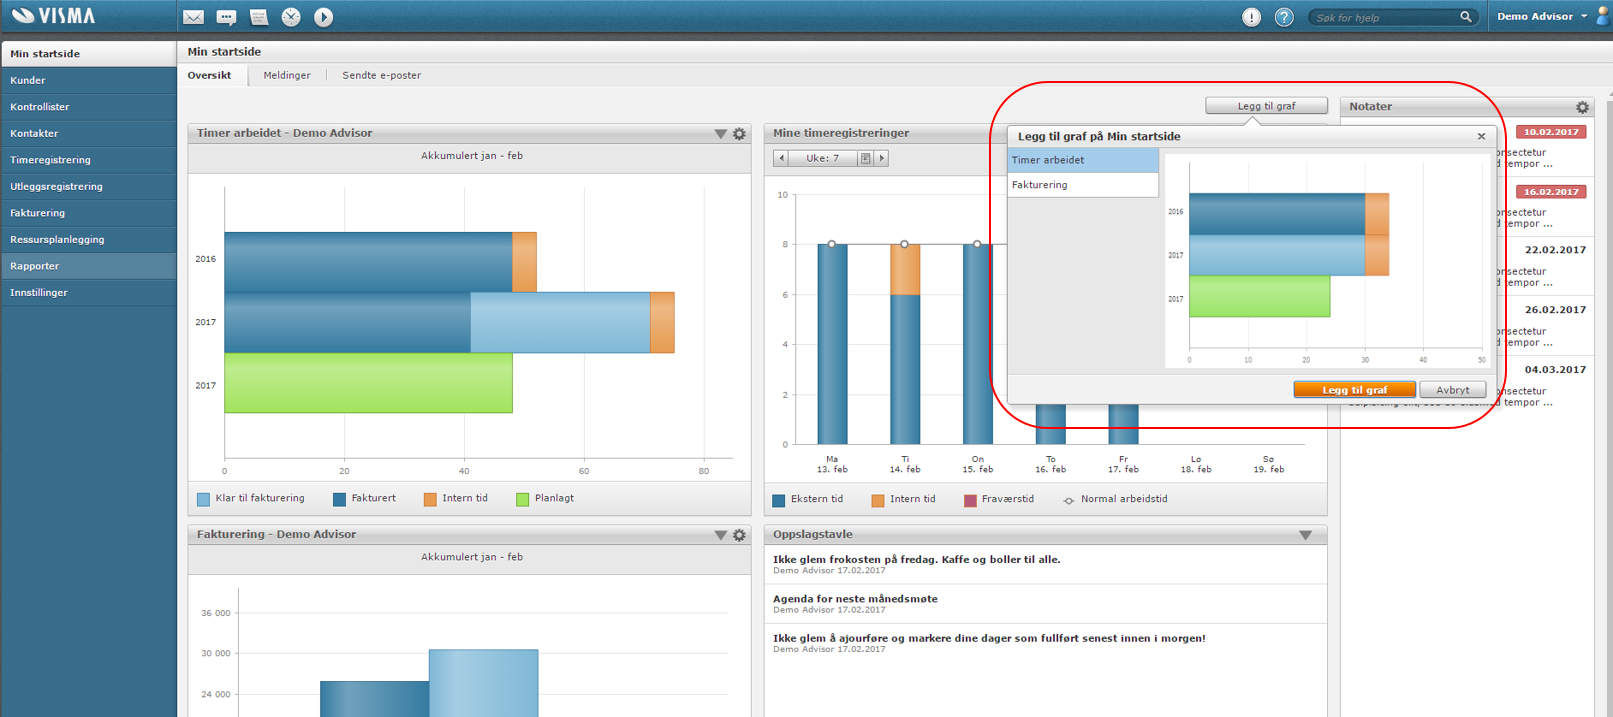Click the search magnifier icon
The width and height of the screenshot is (1613, 717).
[1466, 17]
